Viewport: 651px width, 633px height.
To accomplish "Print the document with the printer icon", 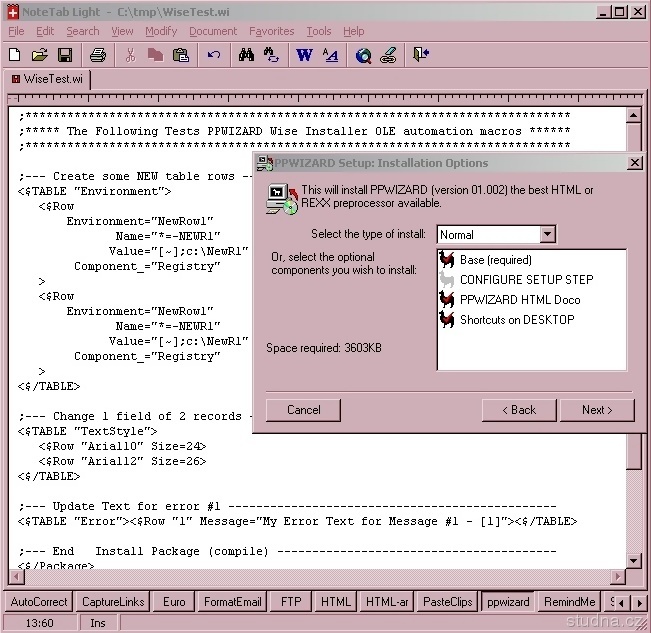I will (x=97, y=55).
